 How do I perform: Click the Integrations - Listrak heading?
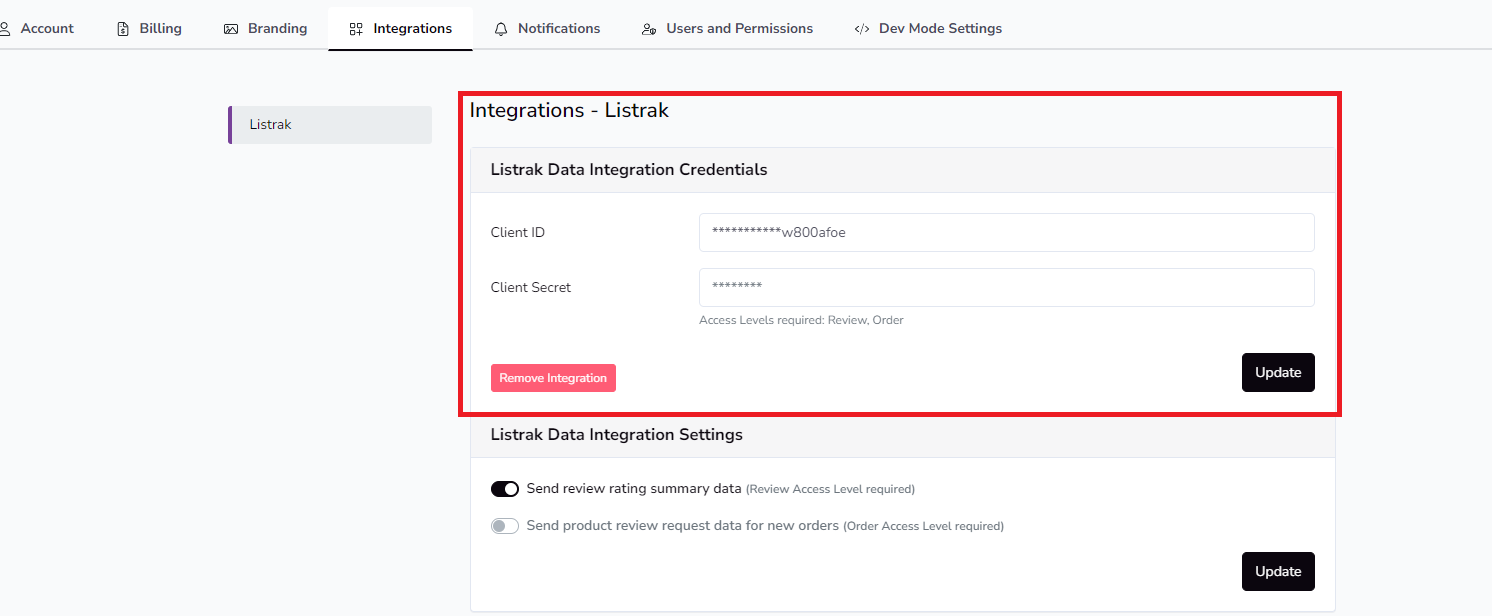point(569,110)
